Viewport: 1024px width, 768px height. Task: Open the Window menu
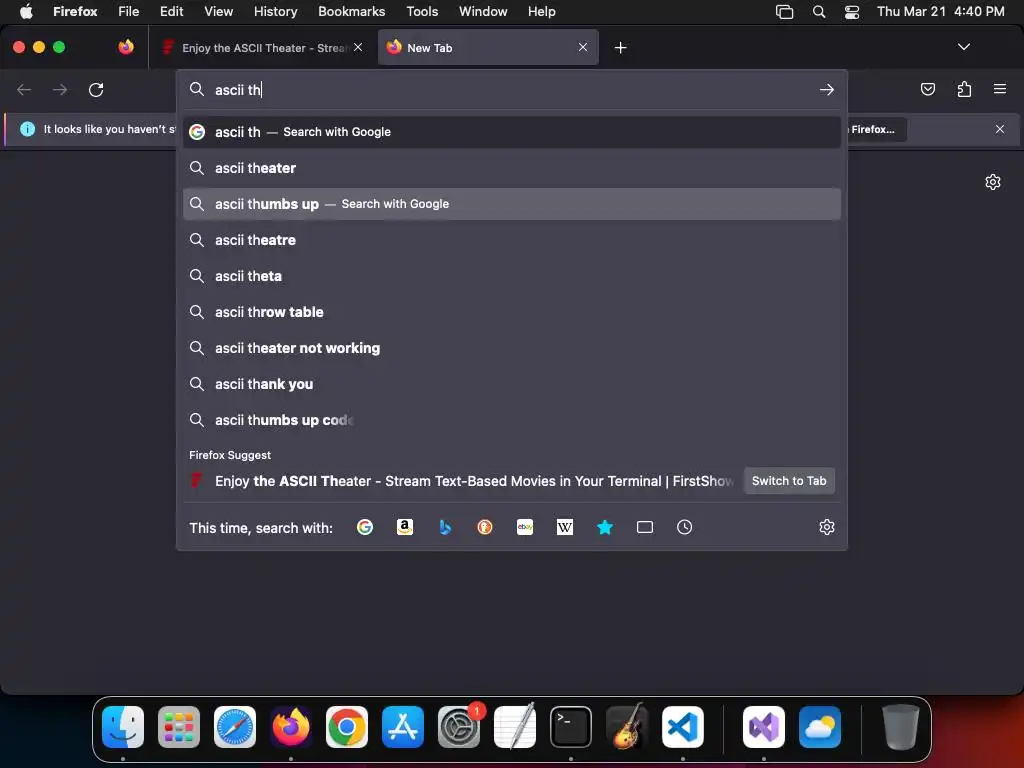click(x=483, y=11)
